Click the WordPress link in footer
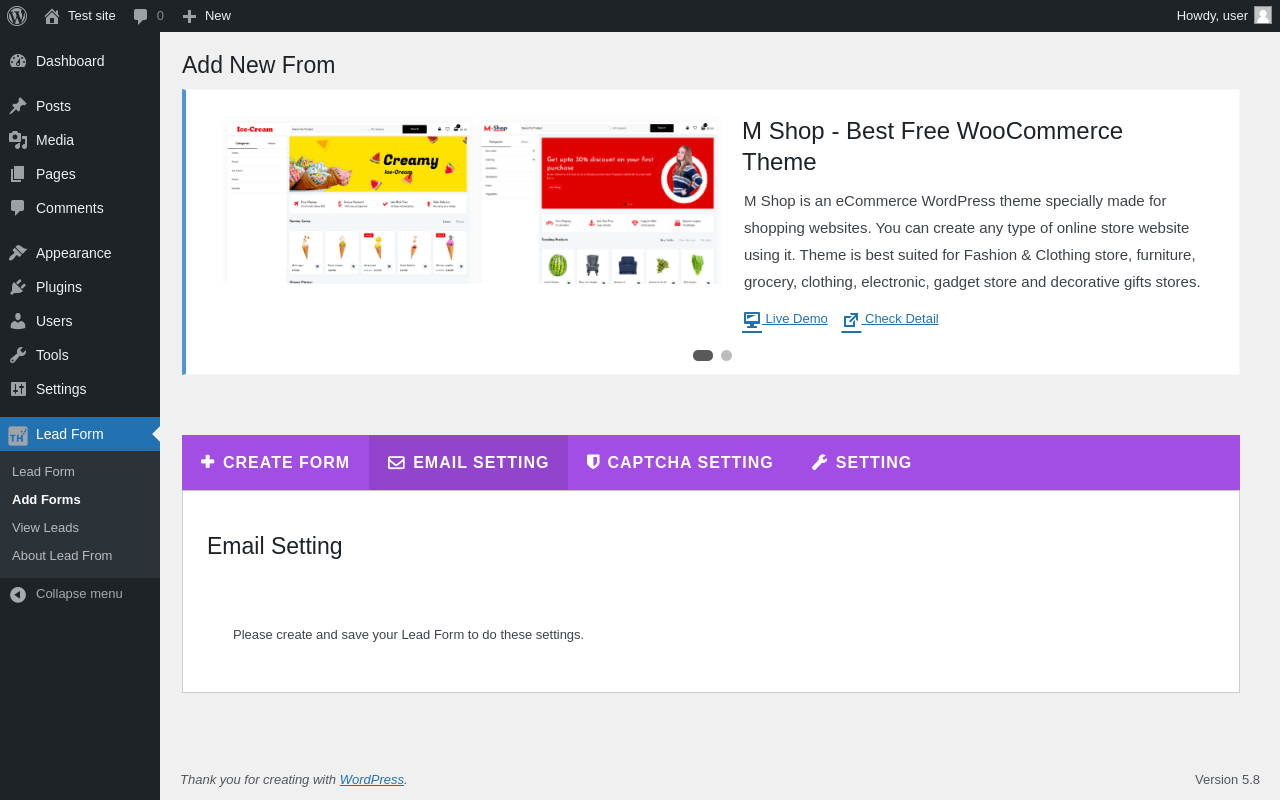Image resolution: width=1280 pixels, height=800 pixels. pos(372,779)
